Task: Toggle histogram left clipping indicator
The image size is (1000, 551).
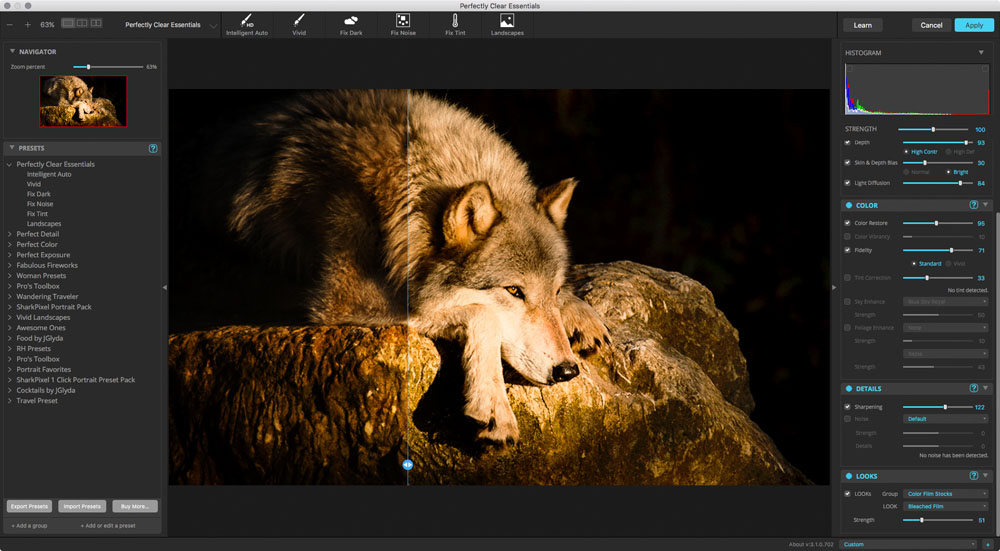Action: coord(849,68)
